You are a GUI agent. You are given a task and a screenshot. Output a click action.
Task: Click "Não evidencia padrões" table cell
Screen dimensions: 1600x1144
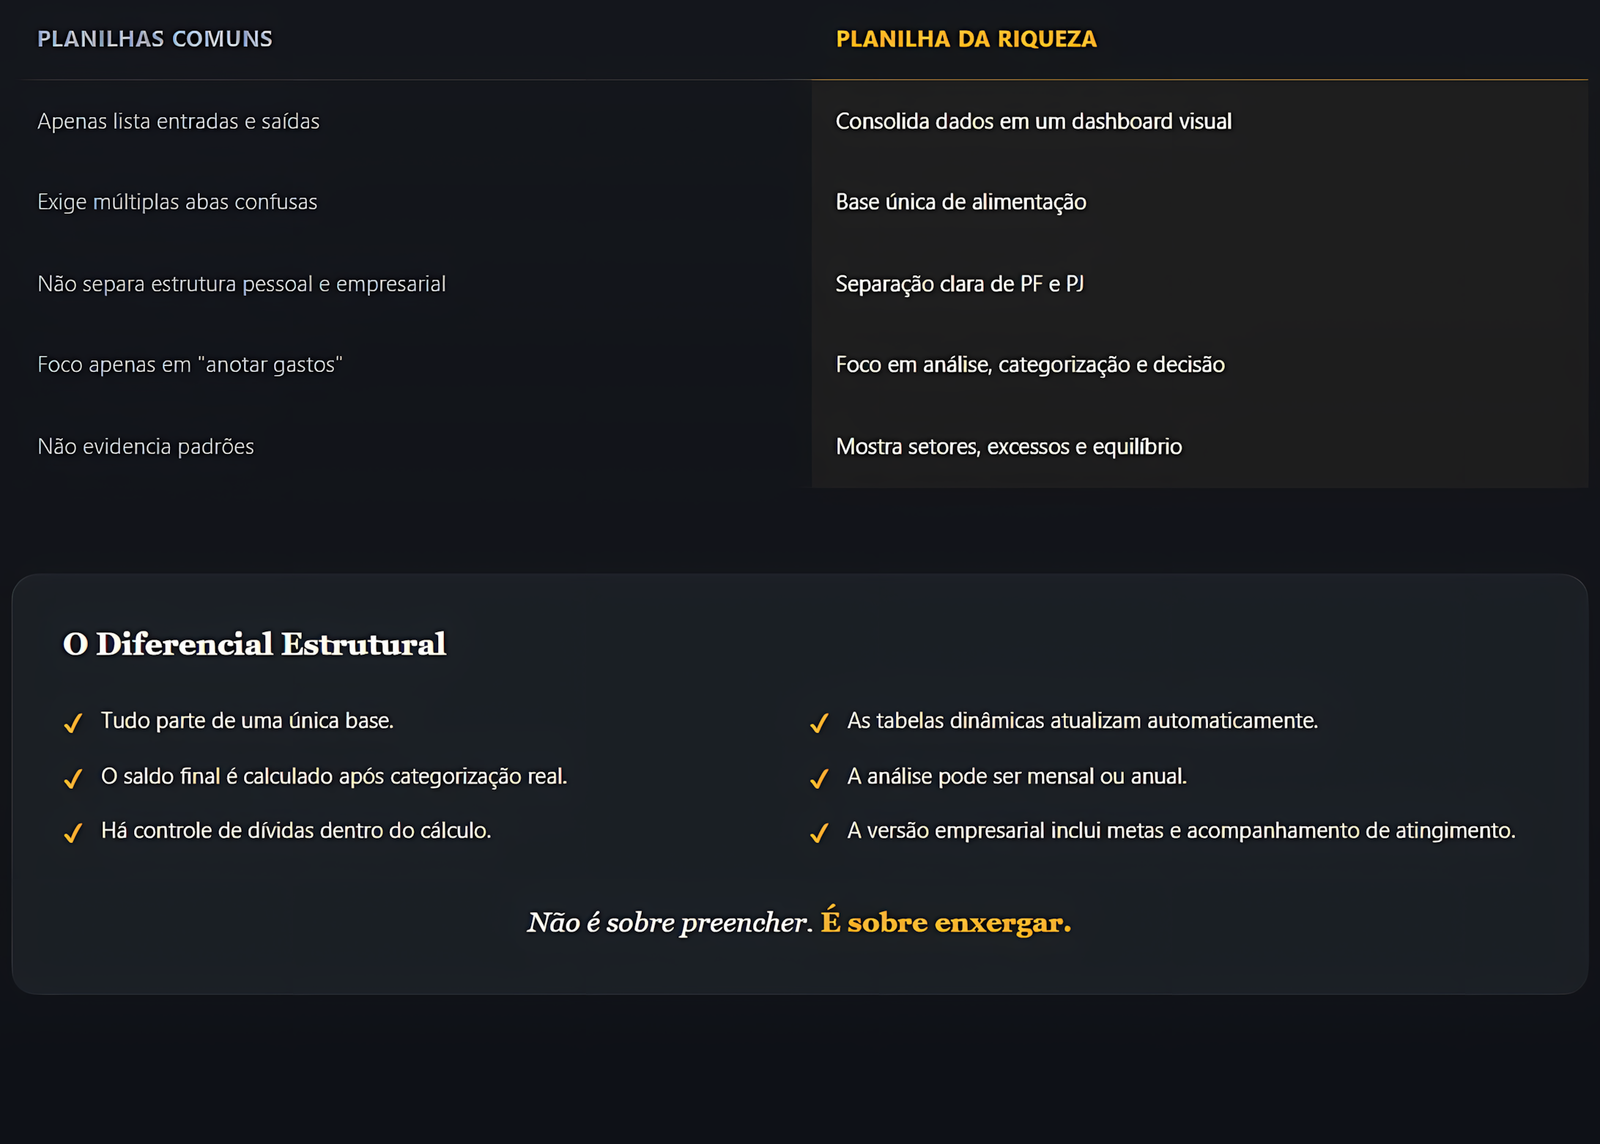pos(145,447)
